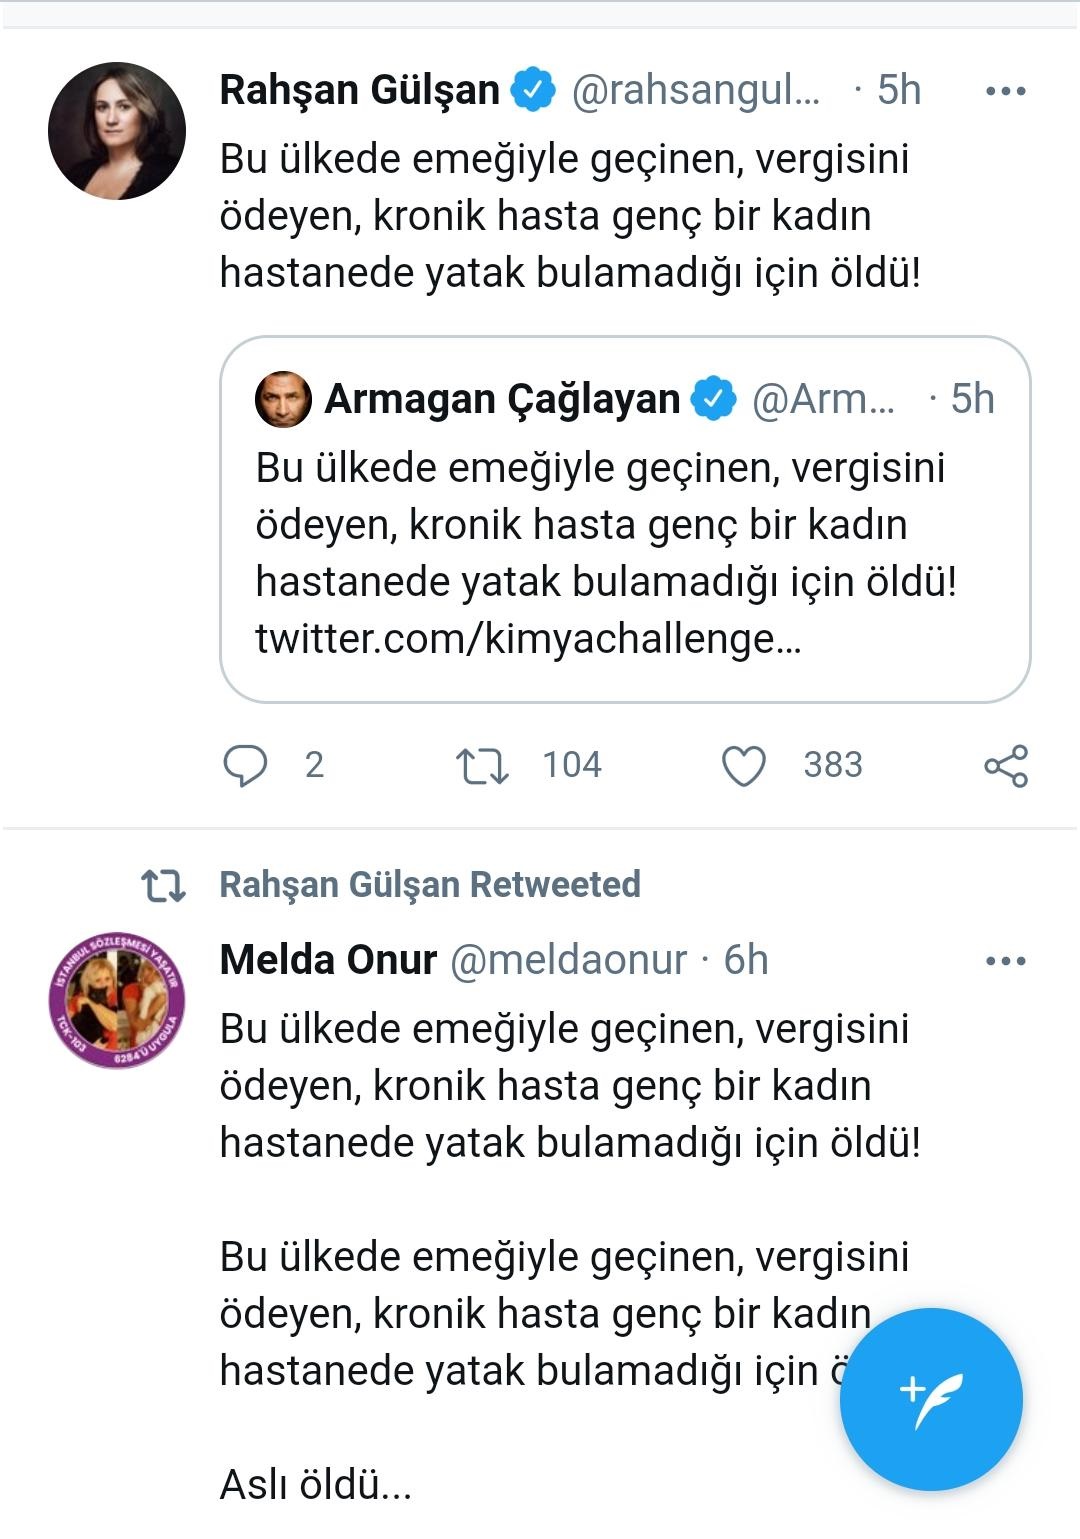Open more options on Melda Onur's tweet

pos(1006,961)
